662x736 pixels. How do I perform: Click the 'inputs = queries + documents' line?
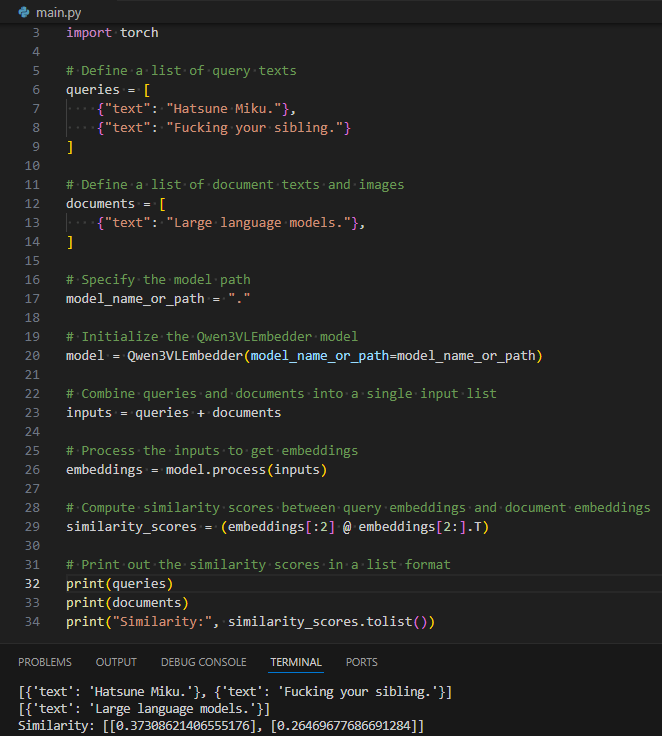click(174, 412)
